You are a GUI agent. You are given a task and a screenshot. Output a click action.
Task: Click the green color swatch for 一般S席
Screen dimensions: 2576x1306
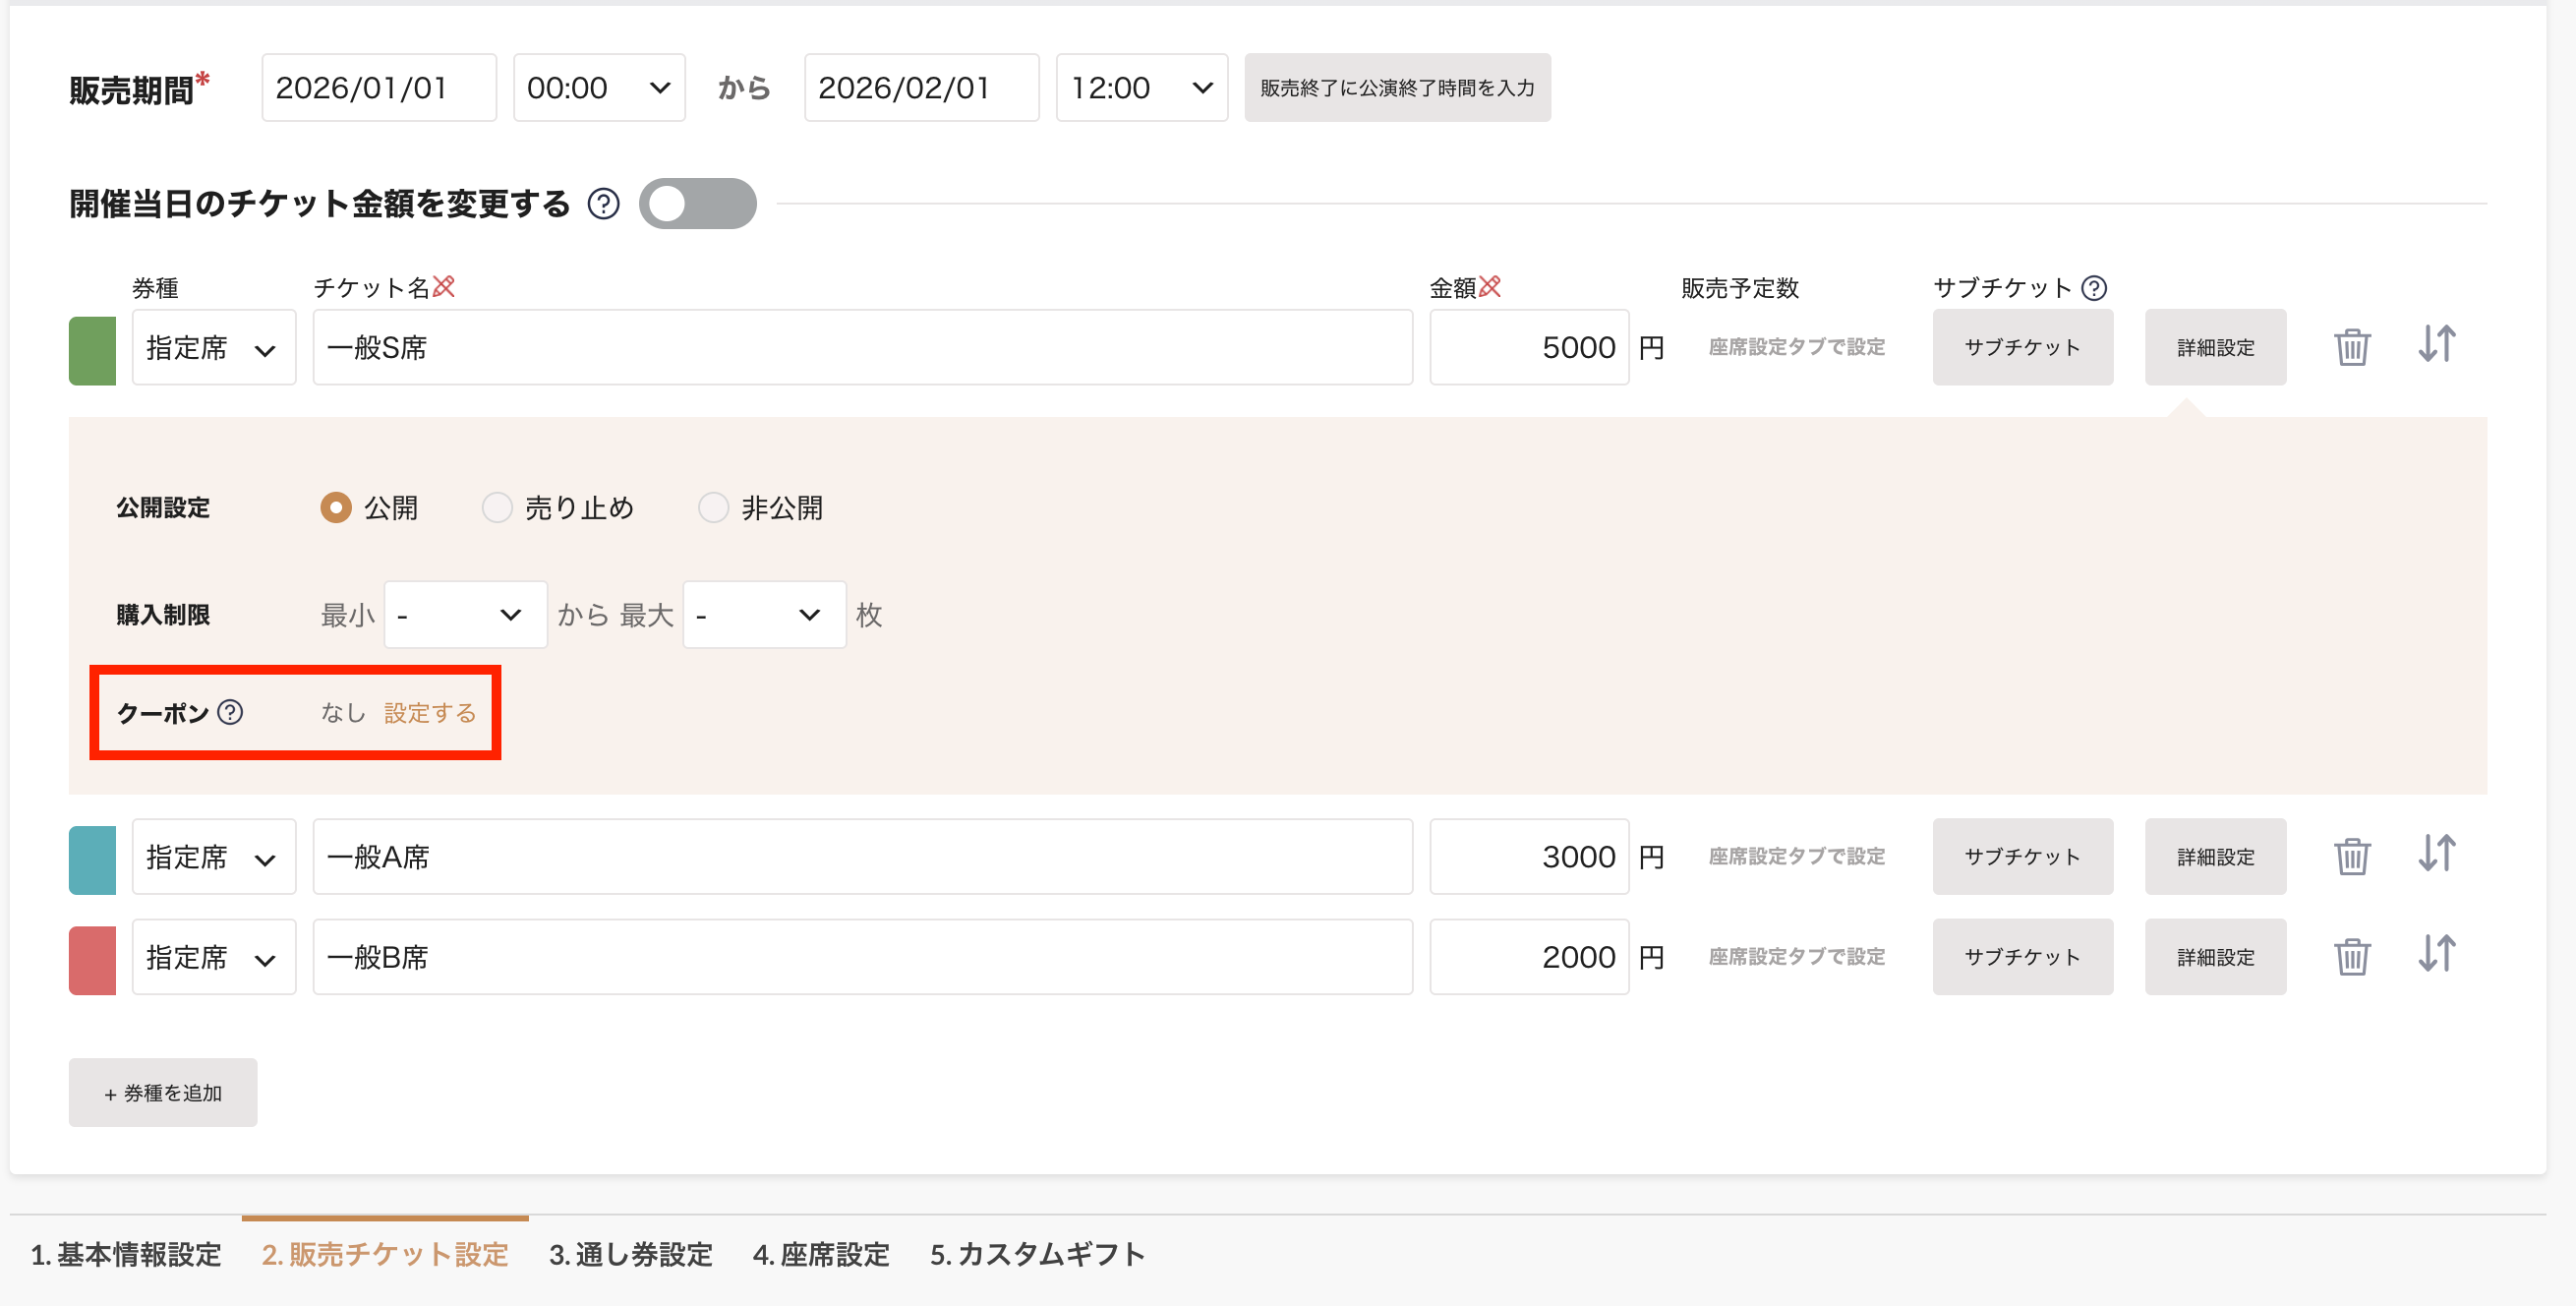[x=92, y=350]
